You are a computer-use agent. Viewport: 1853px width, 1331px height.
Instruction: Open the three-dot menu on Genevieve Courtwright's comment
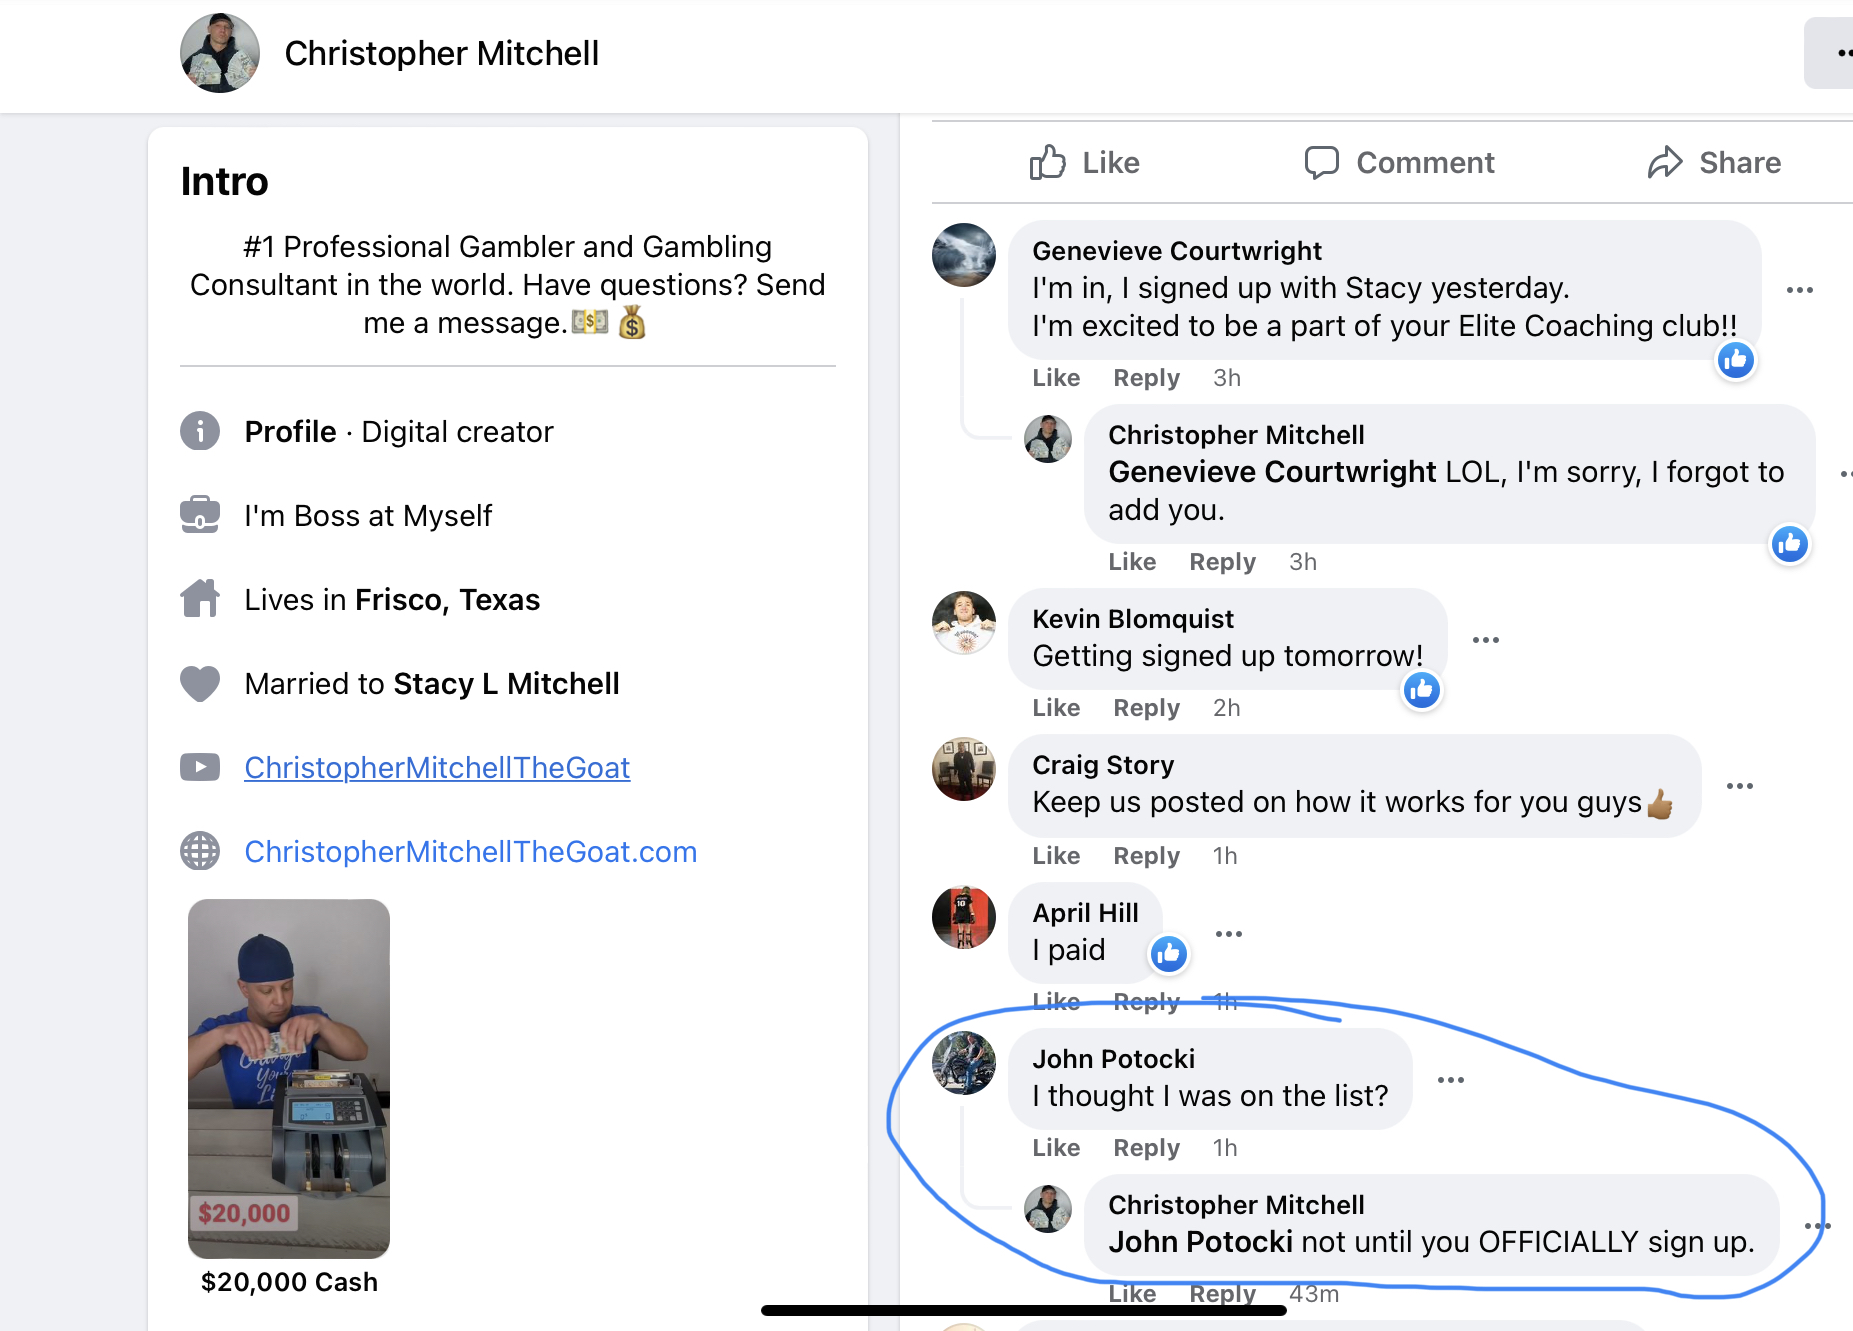pos(1800,290)
